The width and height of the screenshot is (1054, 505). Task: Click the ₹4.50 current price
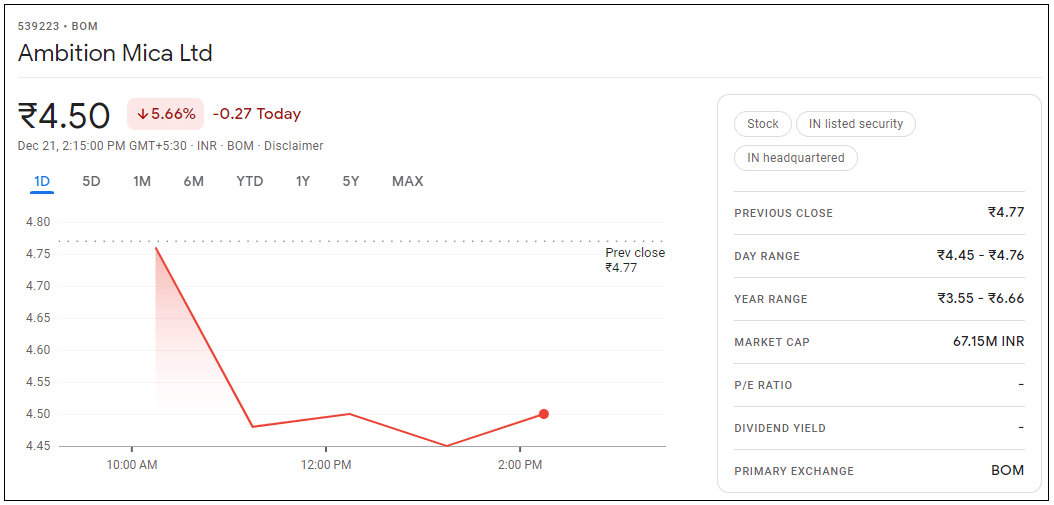(64, 116)
